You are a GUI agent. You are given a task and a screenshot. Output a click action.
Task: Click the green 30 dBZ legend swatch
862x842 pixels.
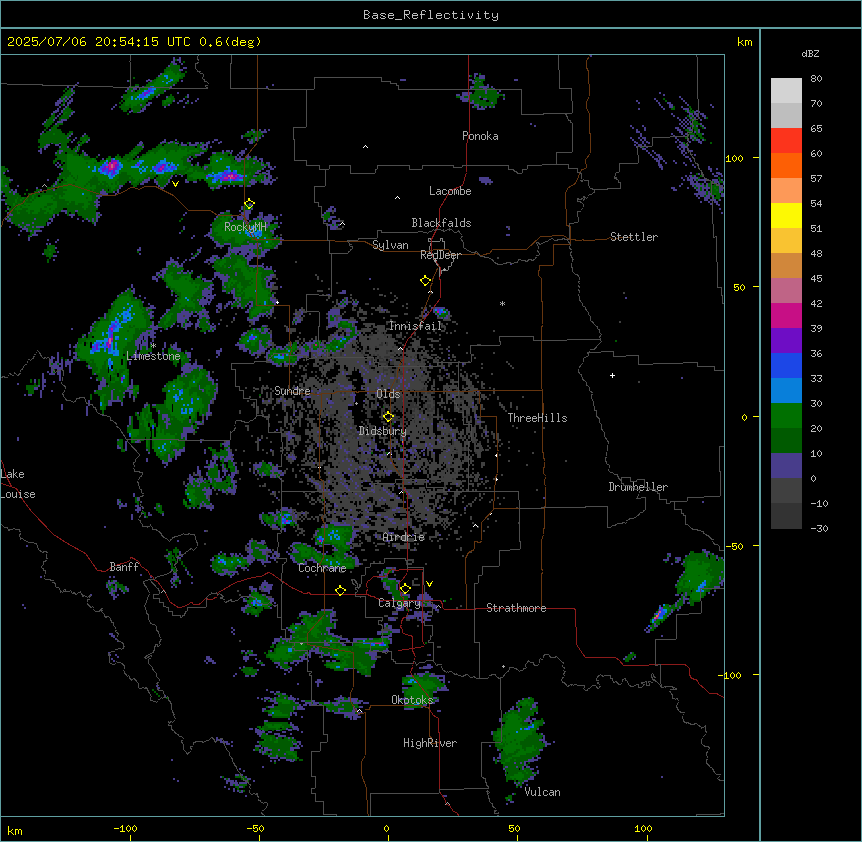tap(786, 416)
